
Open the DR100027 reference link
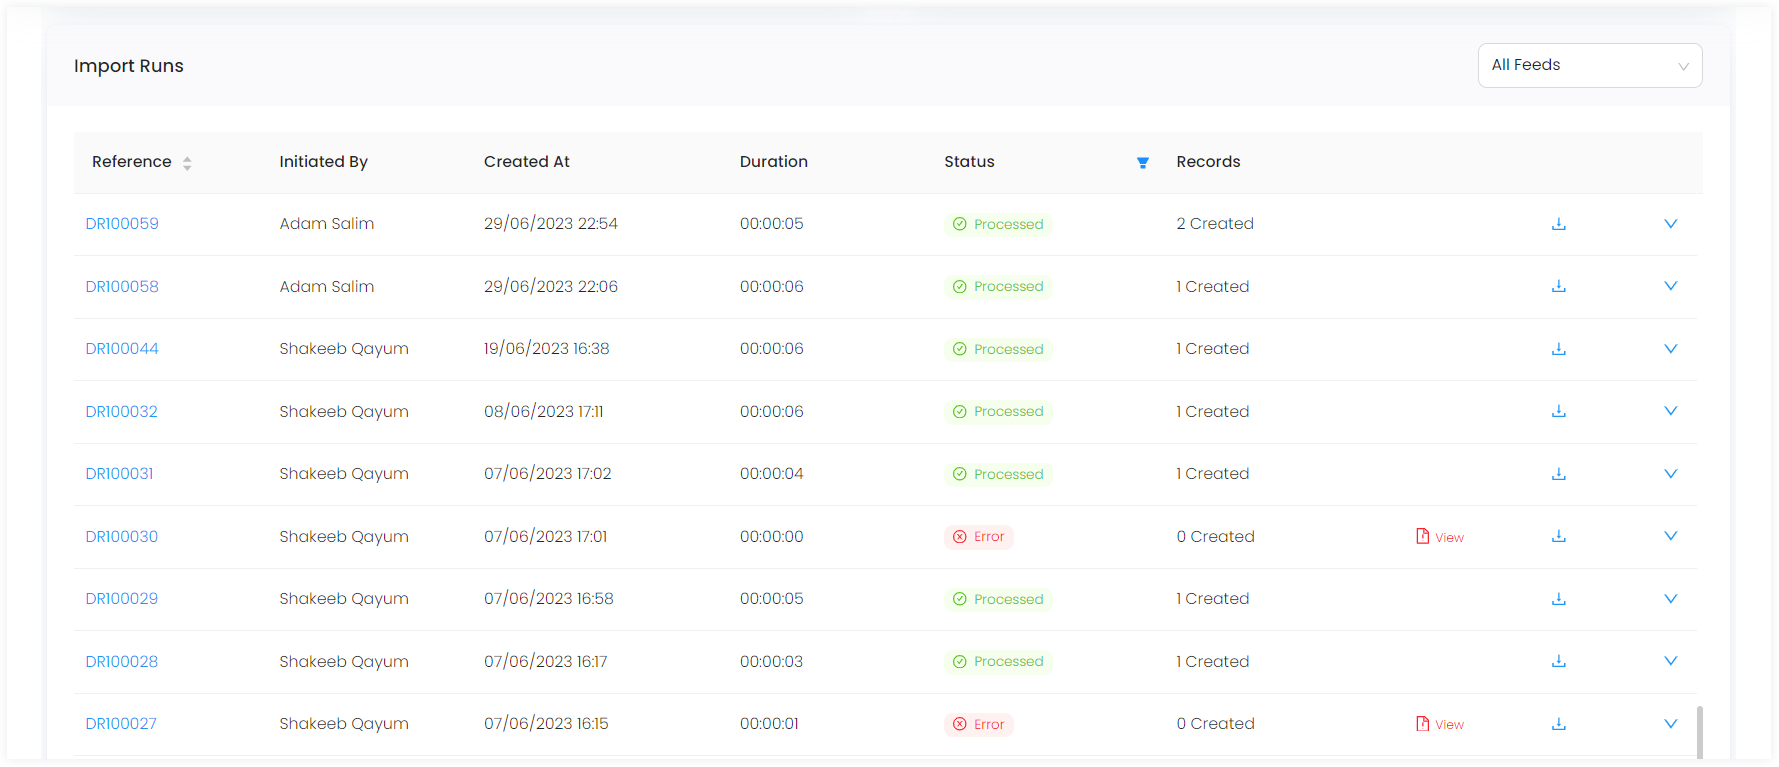tap(121, 724)
